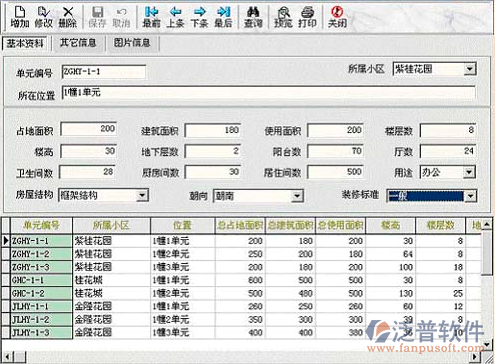Open the 查询 (Search) binoculars icon

253,17
